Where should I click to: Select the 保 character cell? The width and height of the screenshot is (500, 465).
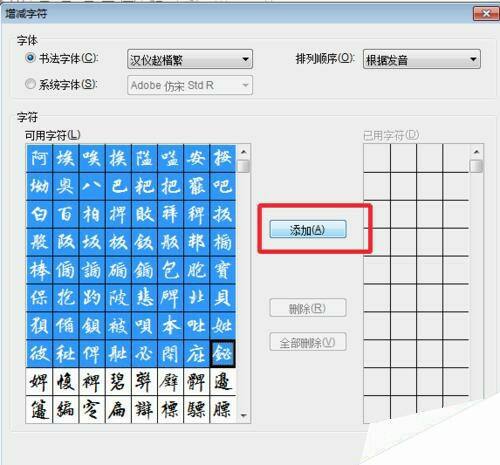pyautogui.click(x=39, y=298)
